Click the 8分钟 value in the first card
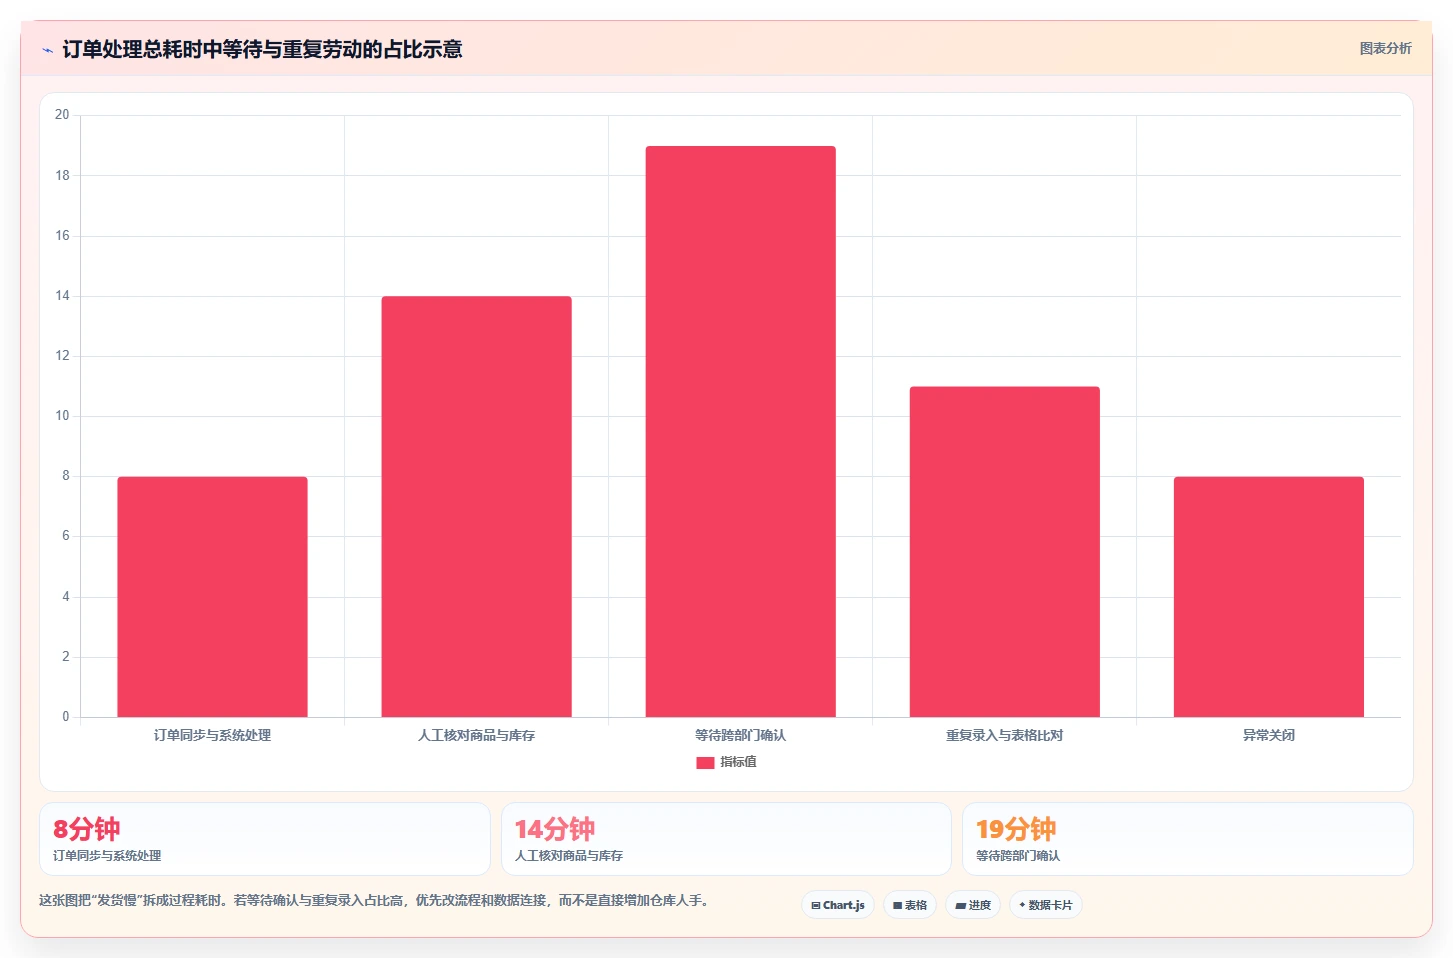 86,829
